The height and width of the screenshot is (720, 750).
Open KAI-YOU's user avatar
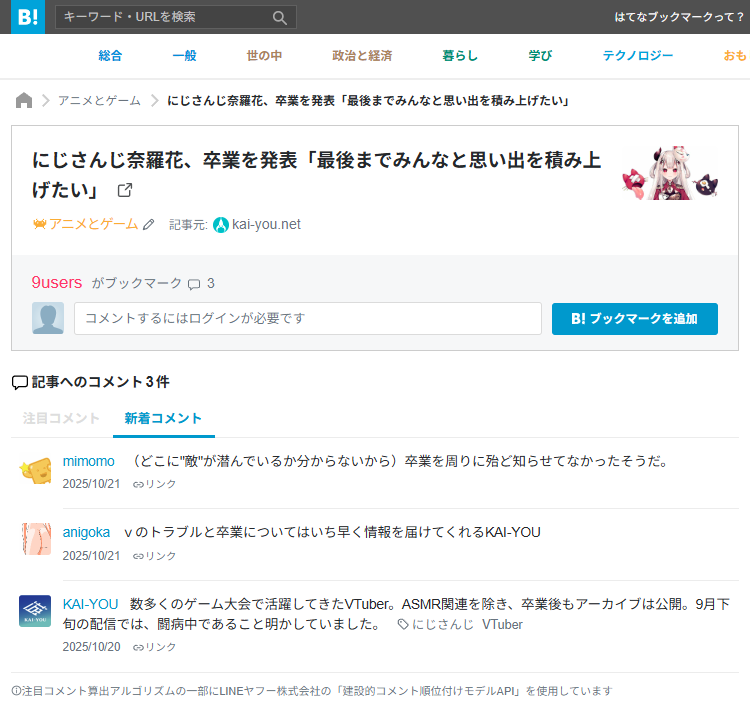click(36, 611)
